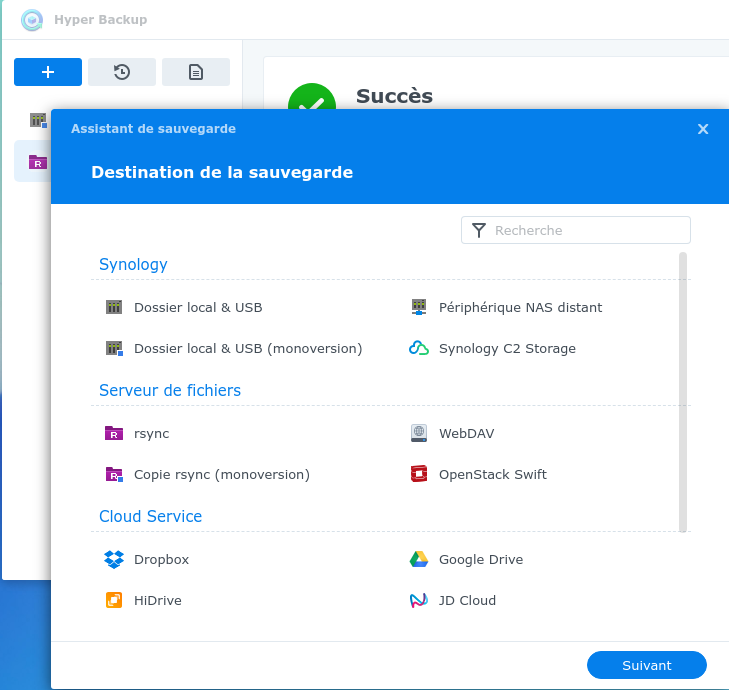Select the HiDrive icon

point(114,600)
